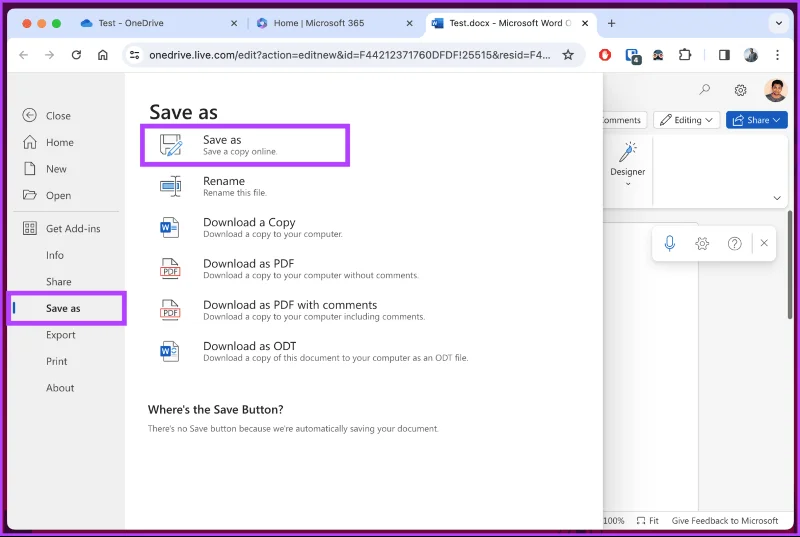
Task: Close the Home | Microsoft 365 tab
Action: 409,23
